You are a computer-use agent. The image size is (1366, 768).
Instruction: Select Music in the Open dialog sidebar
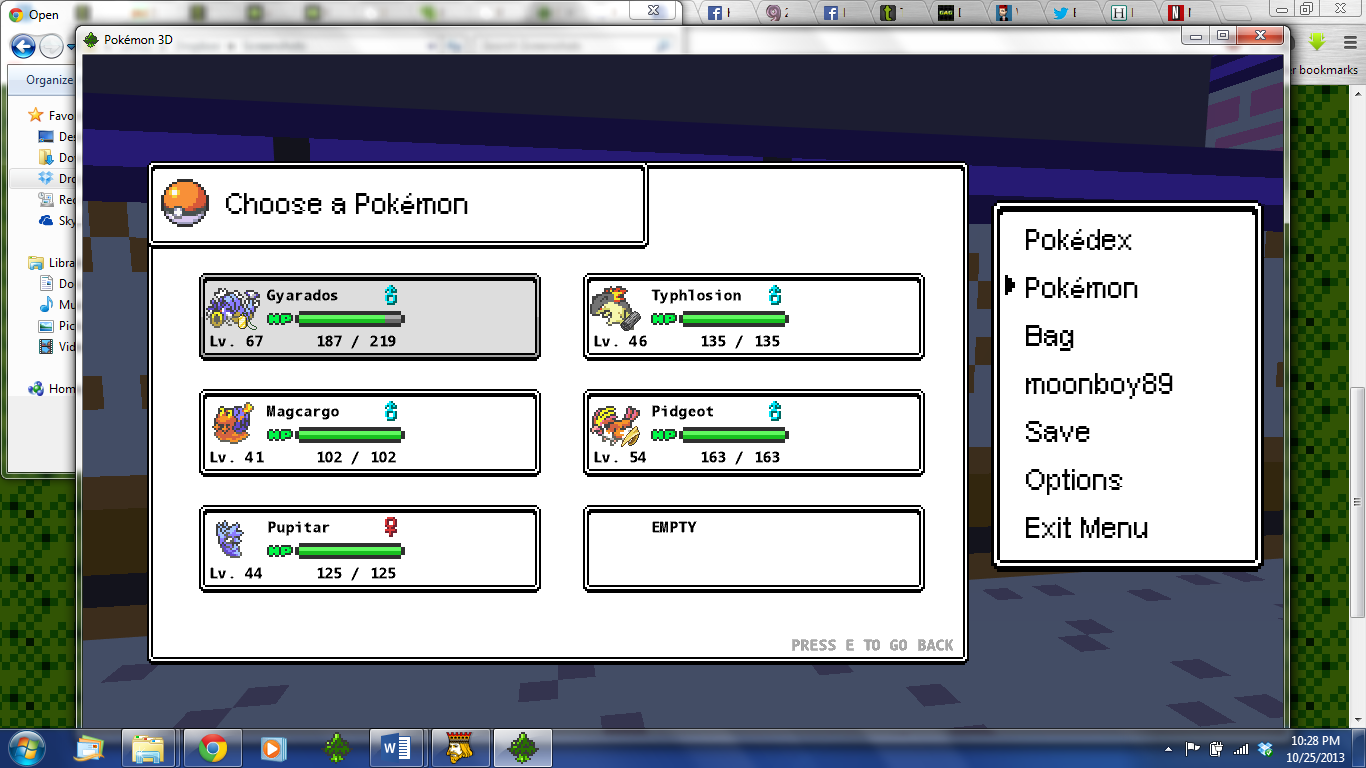(x=57, y=304)
